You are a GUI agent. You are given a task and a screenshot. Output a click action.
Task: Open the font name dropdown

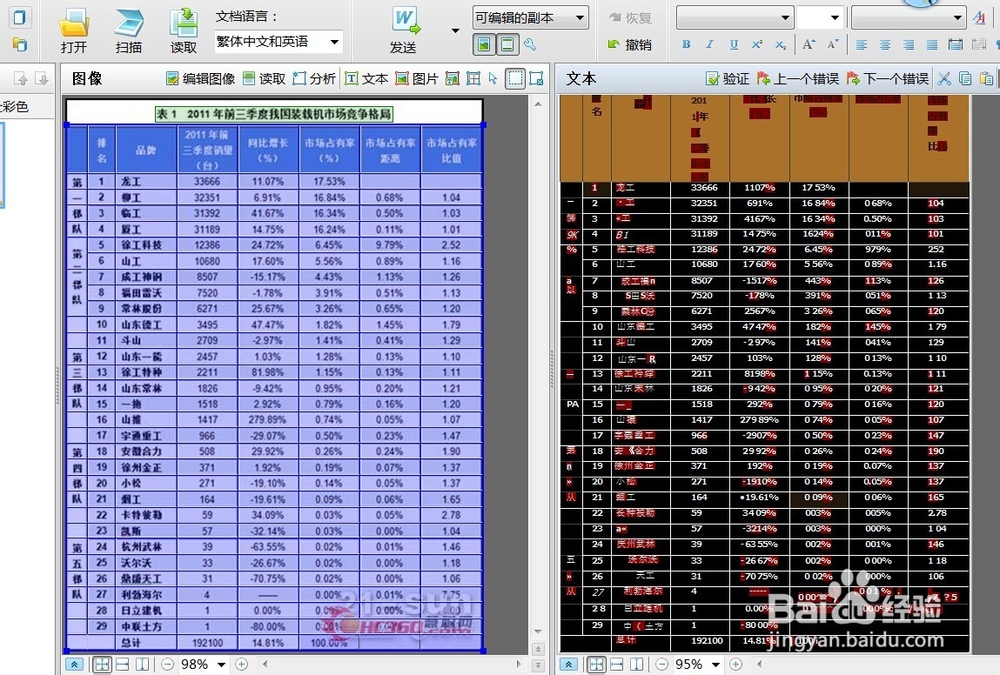click(735, 18)
